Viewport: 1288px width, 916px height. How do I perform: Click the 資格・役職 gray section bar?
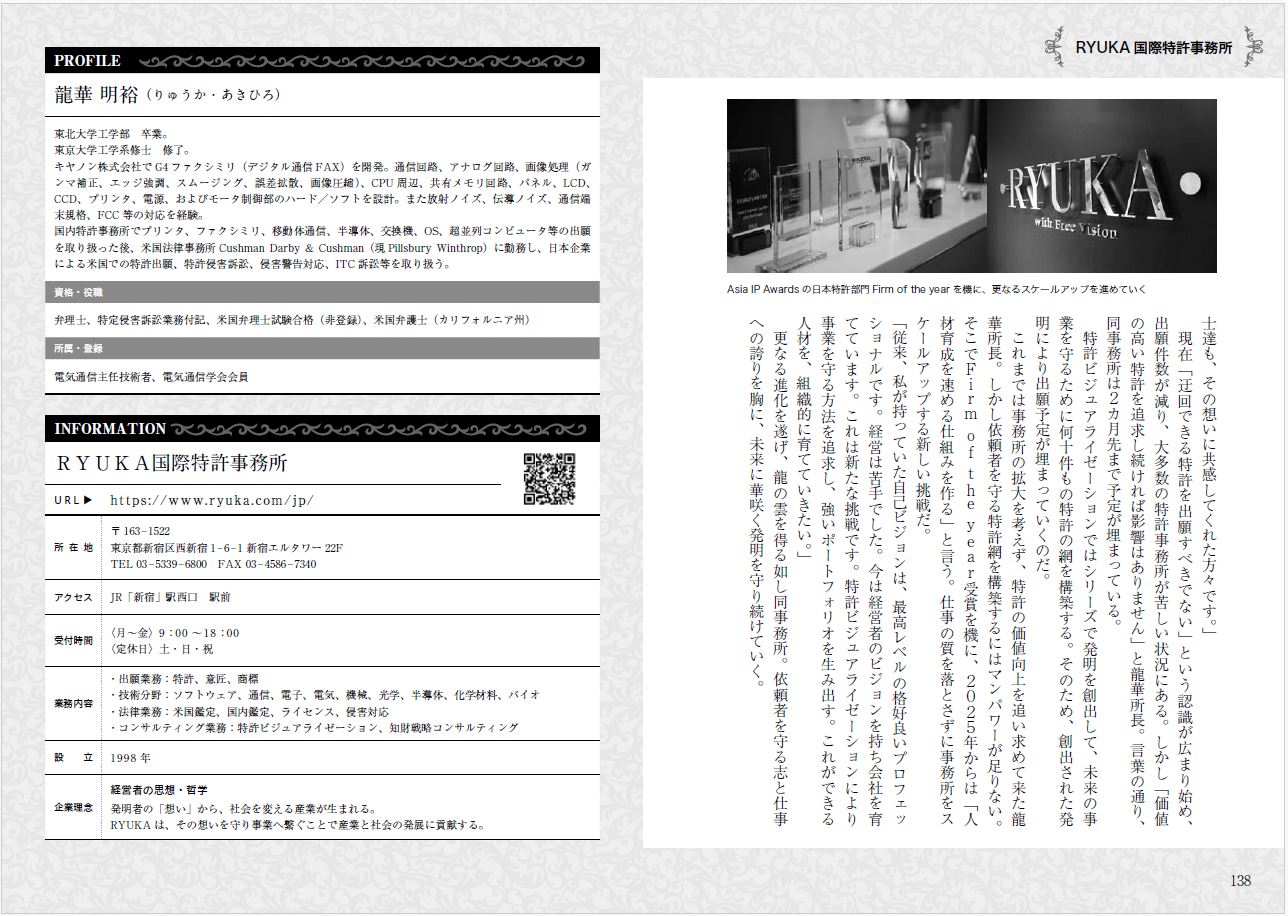(322, 292)
